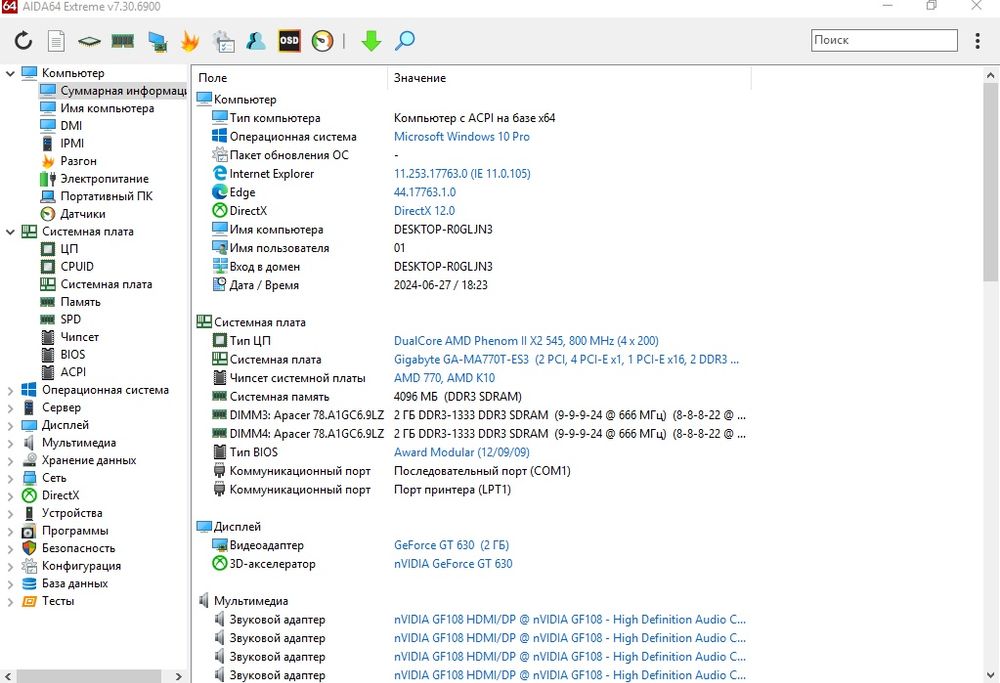Open CPUID tree item
The image size is (1000, 683).
(x=77, y=267)
